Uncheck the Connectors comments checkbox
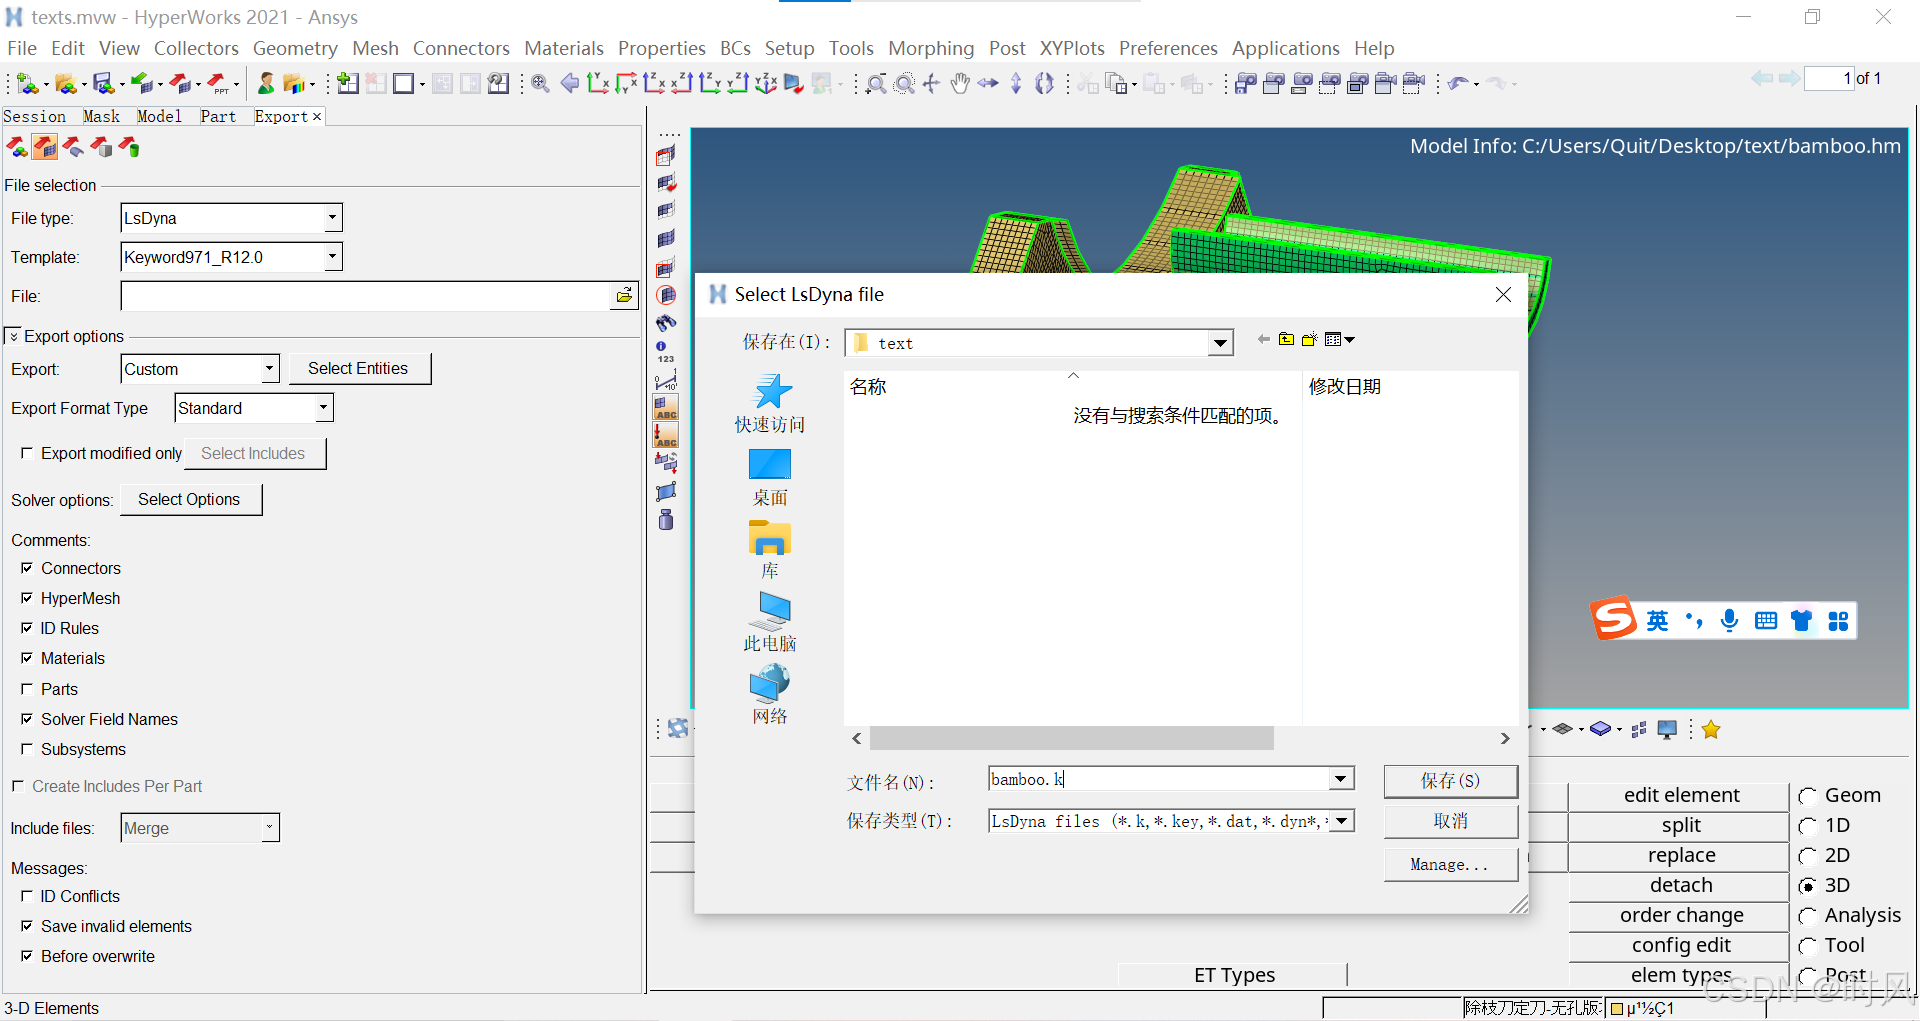1920x1021 pixels. click(x=27, y=568)
